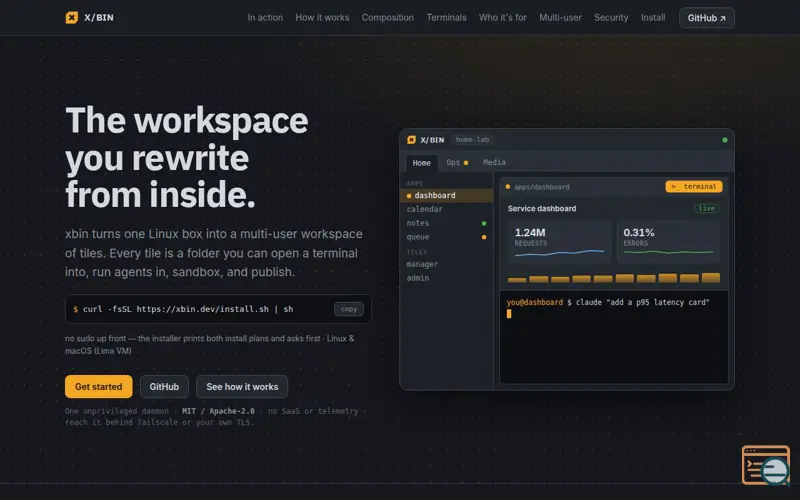Switch to the Ops tab
The image size is (800, 500).
coord(453,162)
